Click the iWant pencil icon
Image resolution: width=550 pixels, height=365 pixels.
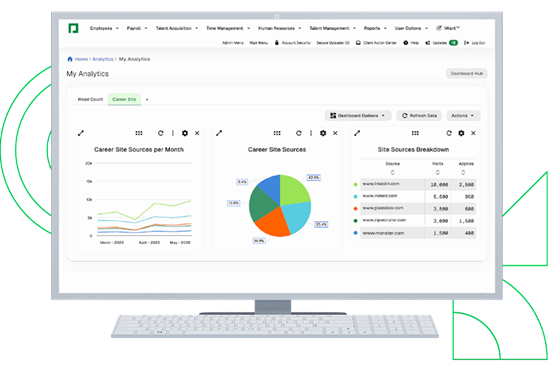[x=439, y=28]
